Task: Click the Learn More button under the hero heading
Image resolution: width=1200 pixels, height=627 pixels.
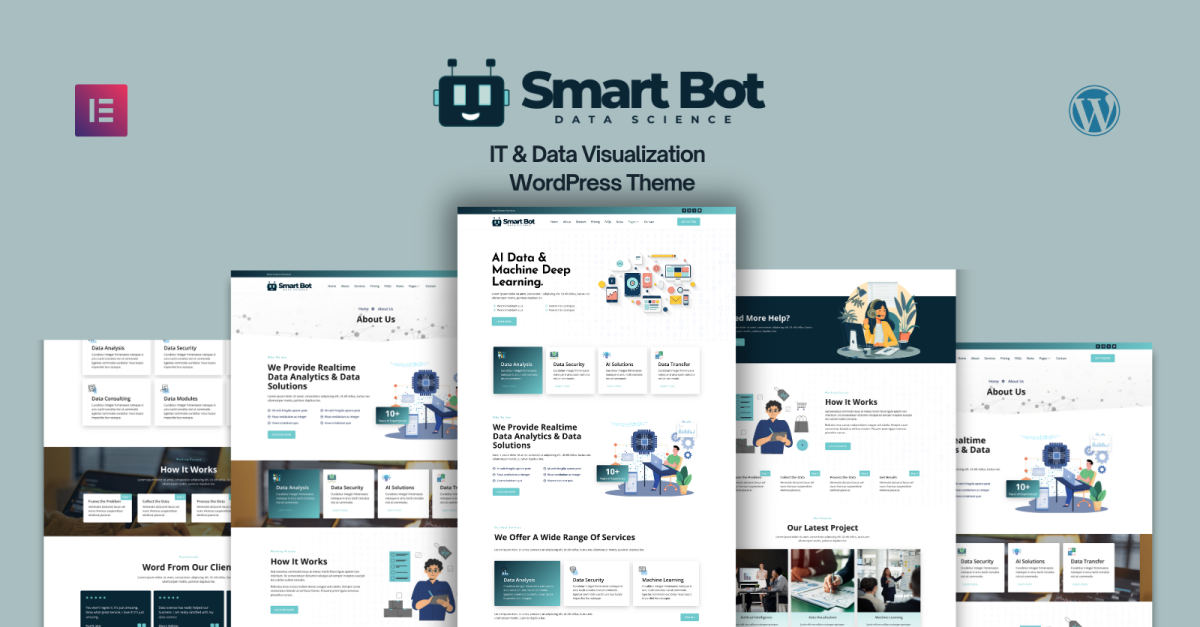Action: pos(504,322)
